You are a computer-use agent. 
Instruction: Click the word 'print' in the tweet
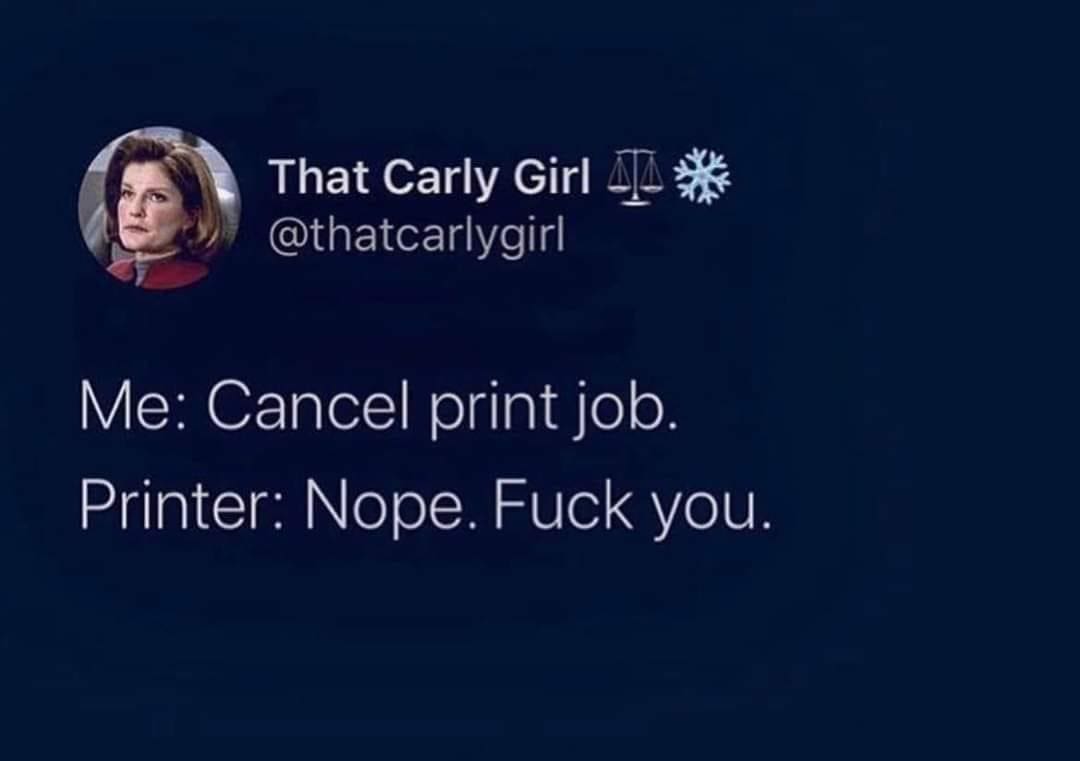(493, 409)
